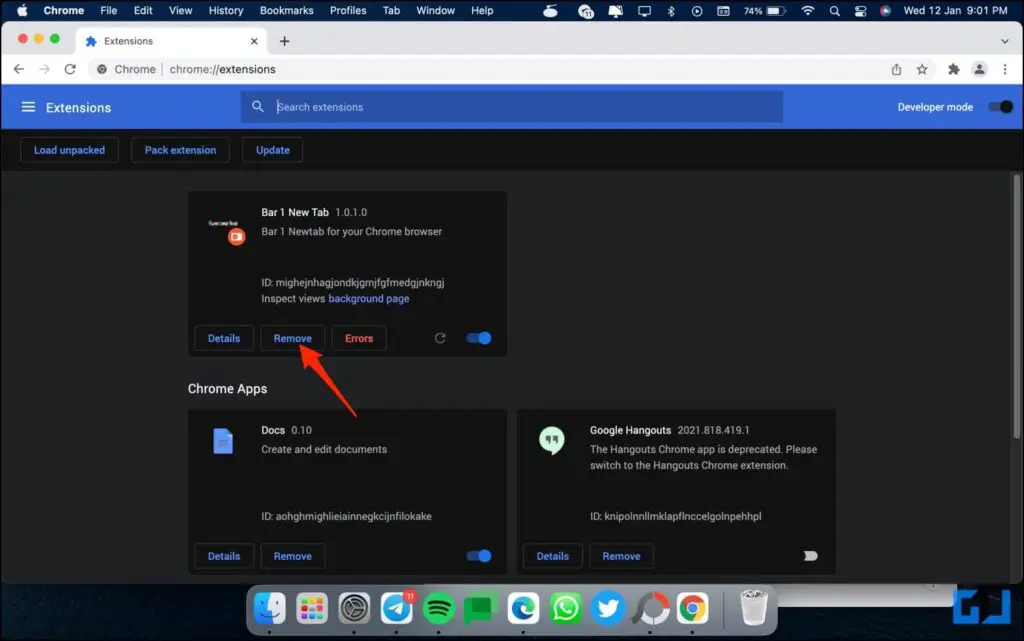Viewport: 1024px width, 641px height.
Task: Close the Extensions tab
Action: tap(254, 41)
